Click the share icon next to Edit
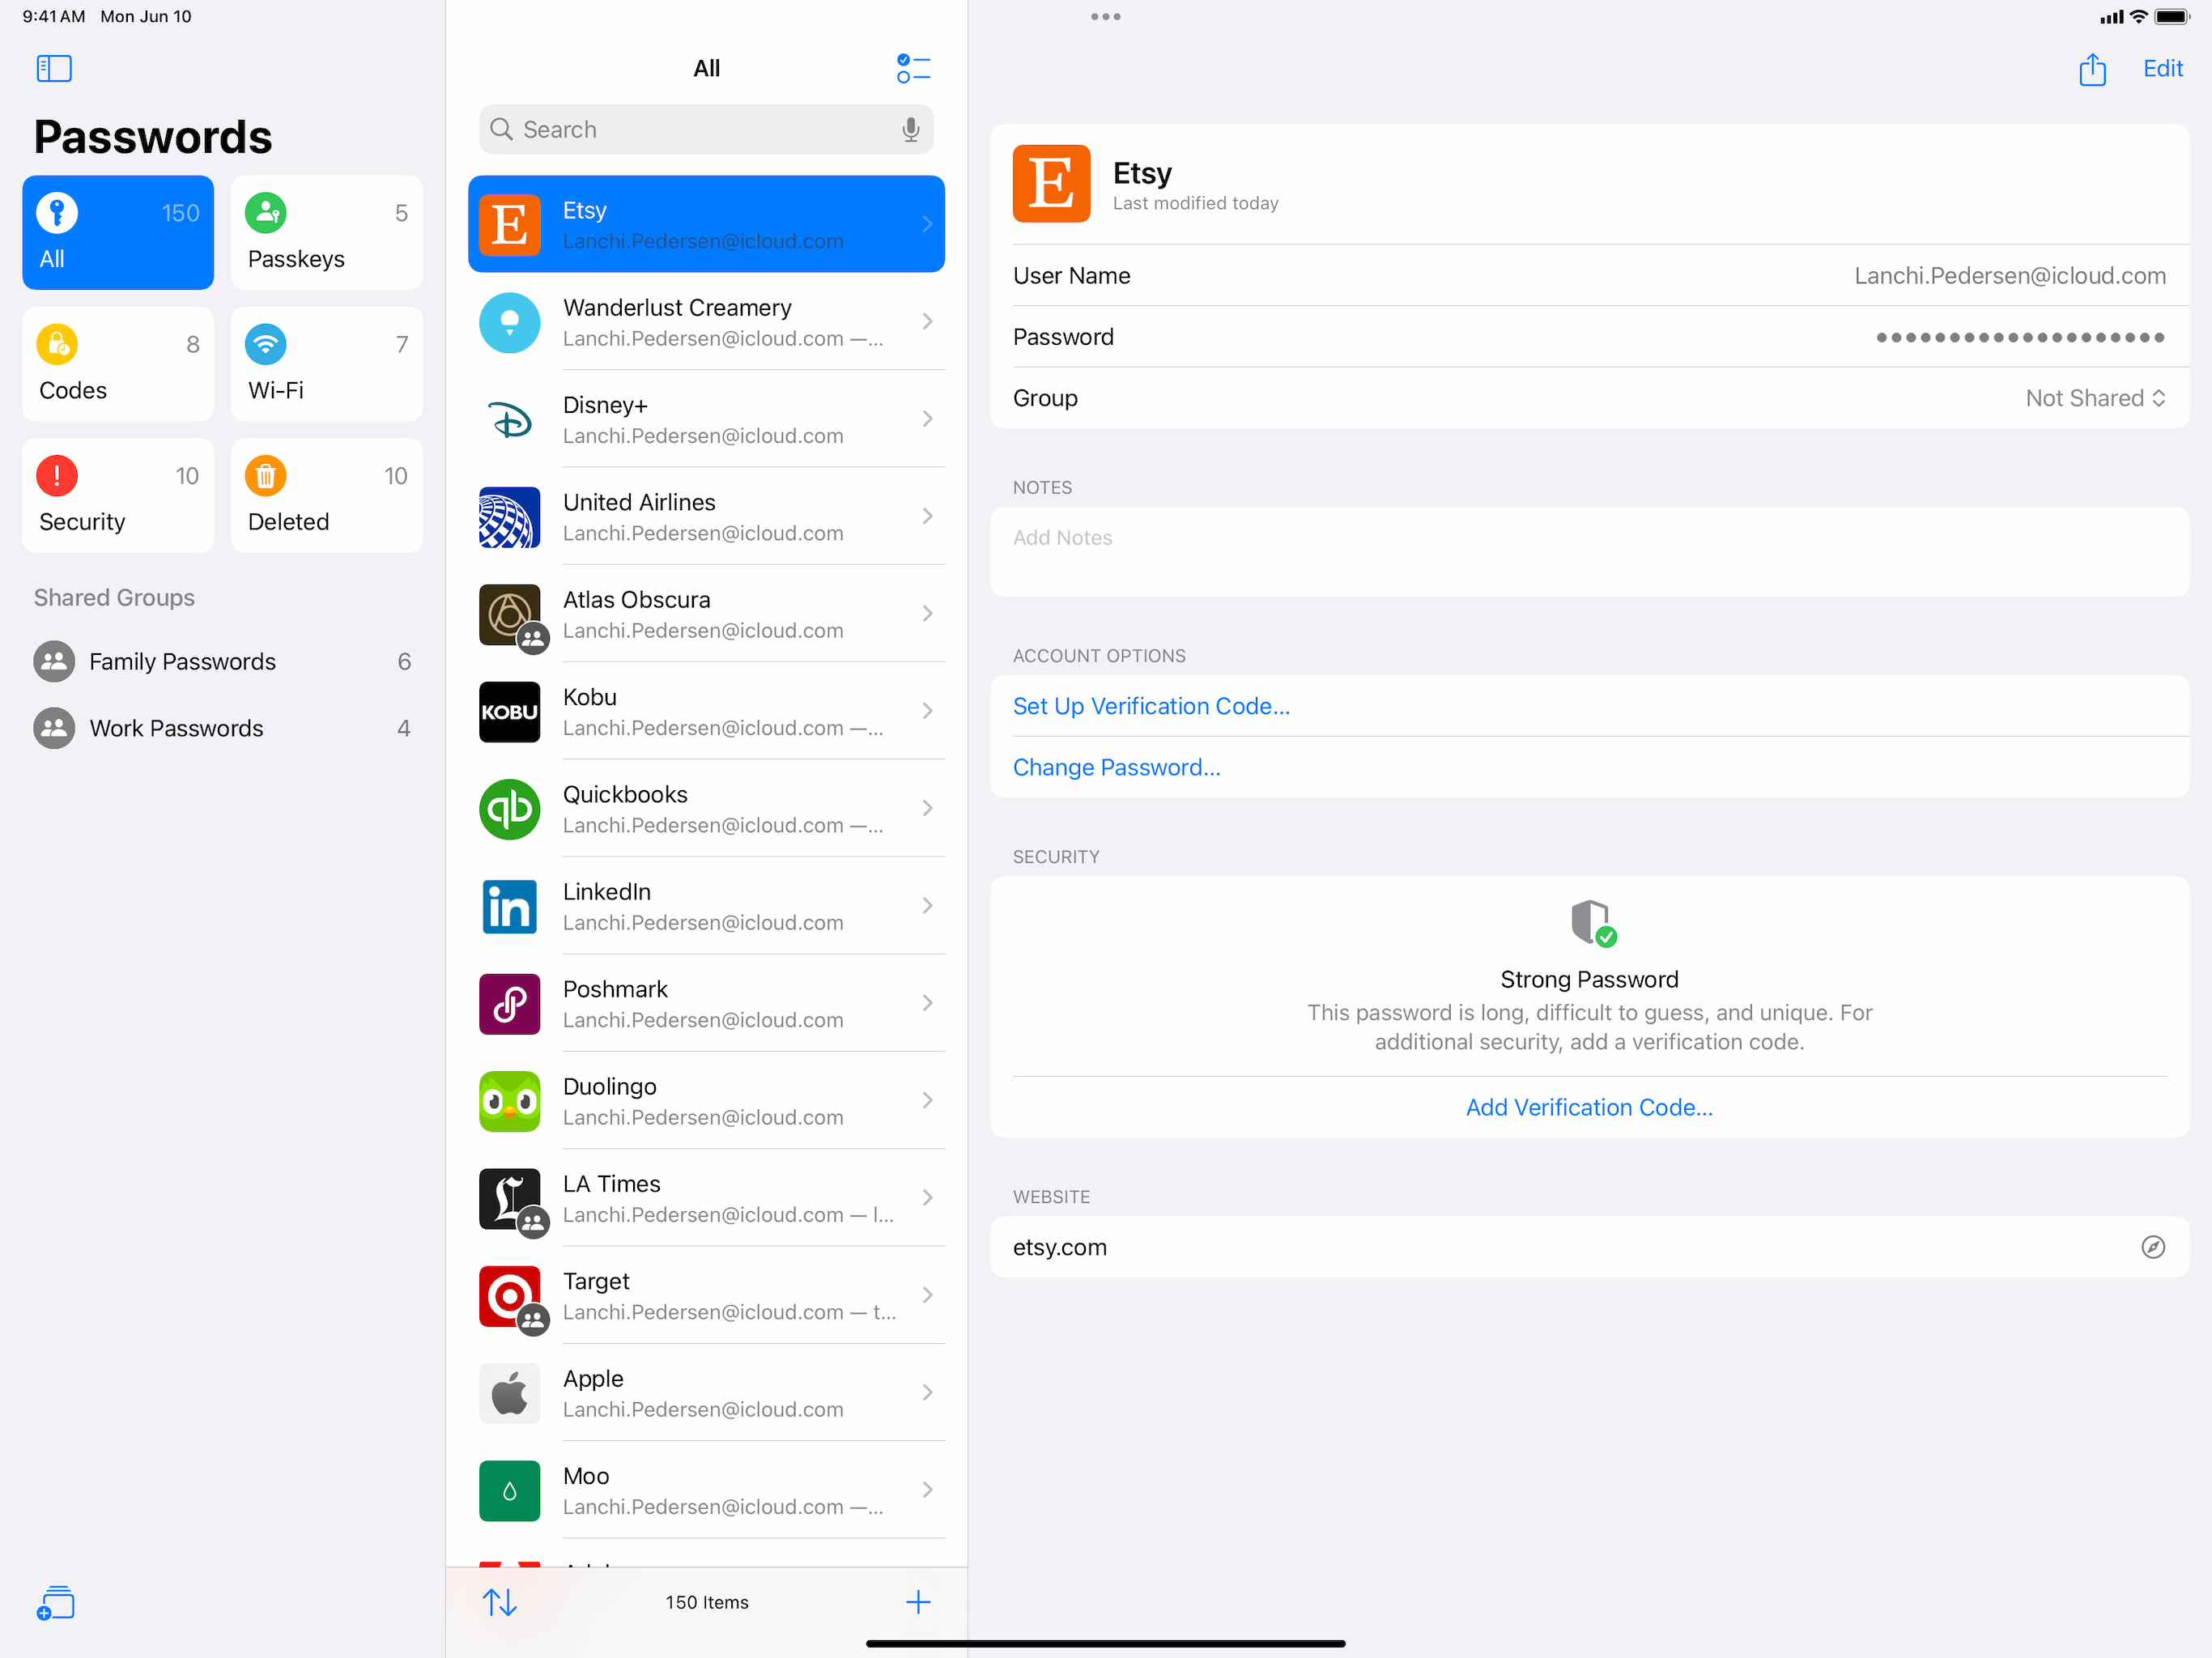The height and width of the screenshot is (1658, 2212). pos(2092,70)
